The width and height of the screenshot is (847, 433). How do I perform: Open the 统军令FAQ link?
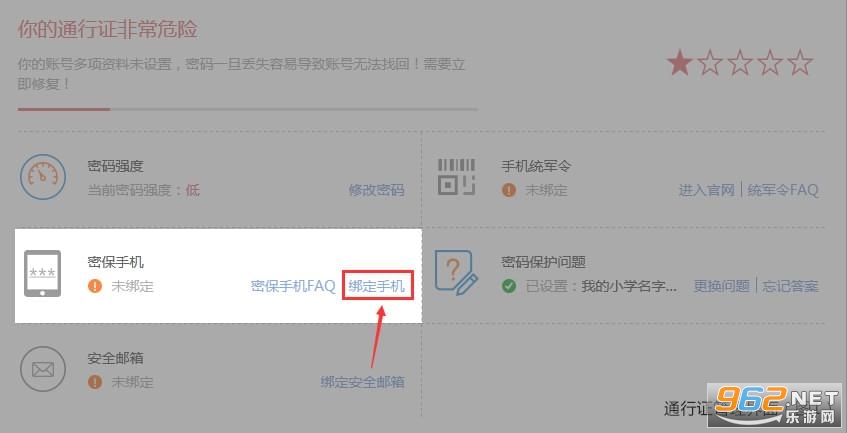tap(783, 190)
